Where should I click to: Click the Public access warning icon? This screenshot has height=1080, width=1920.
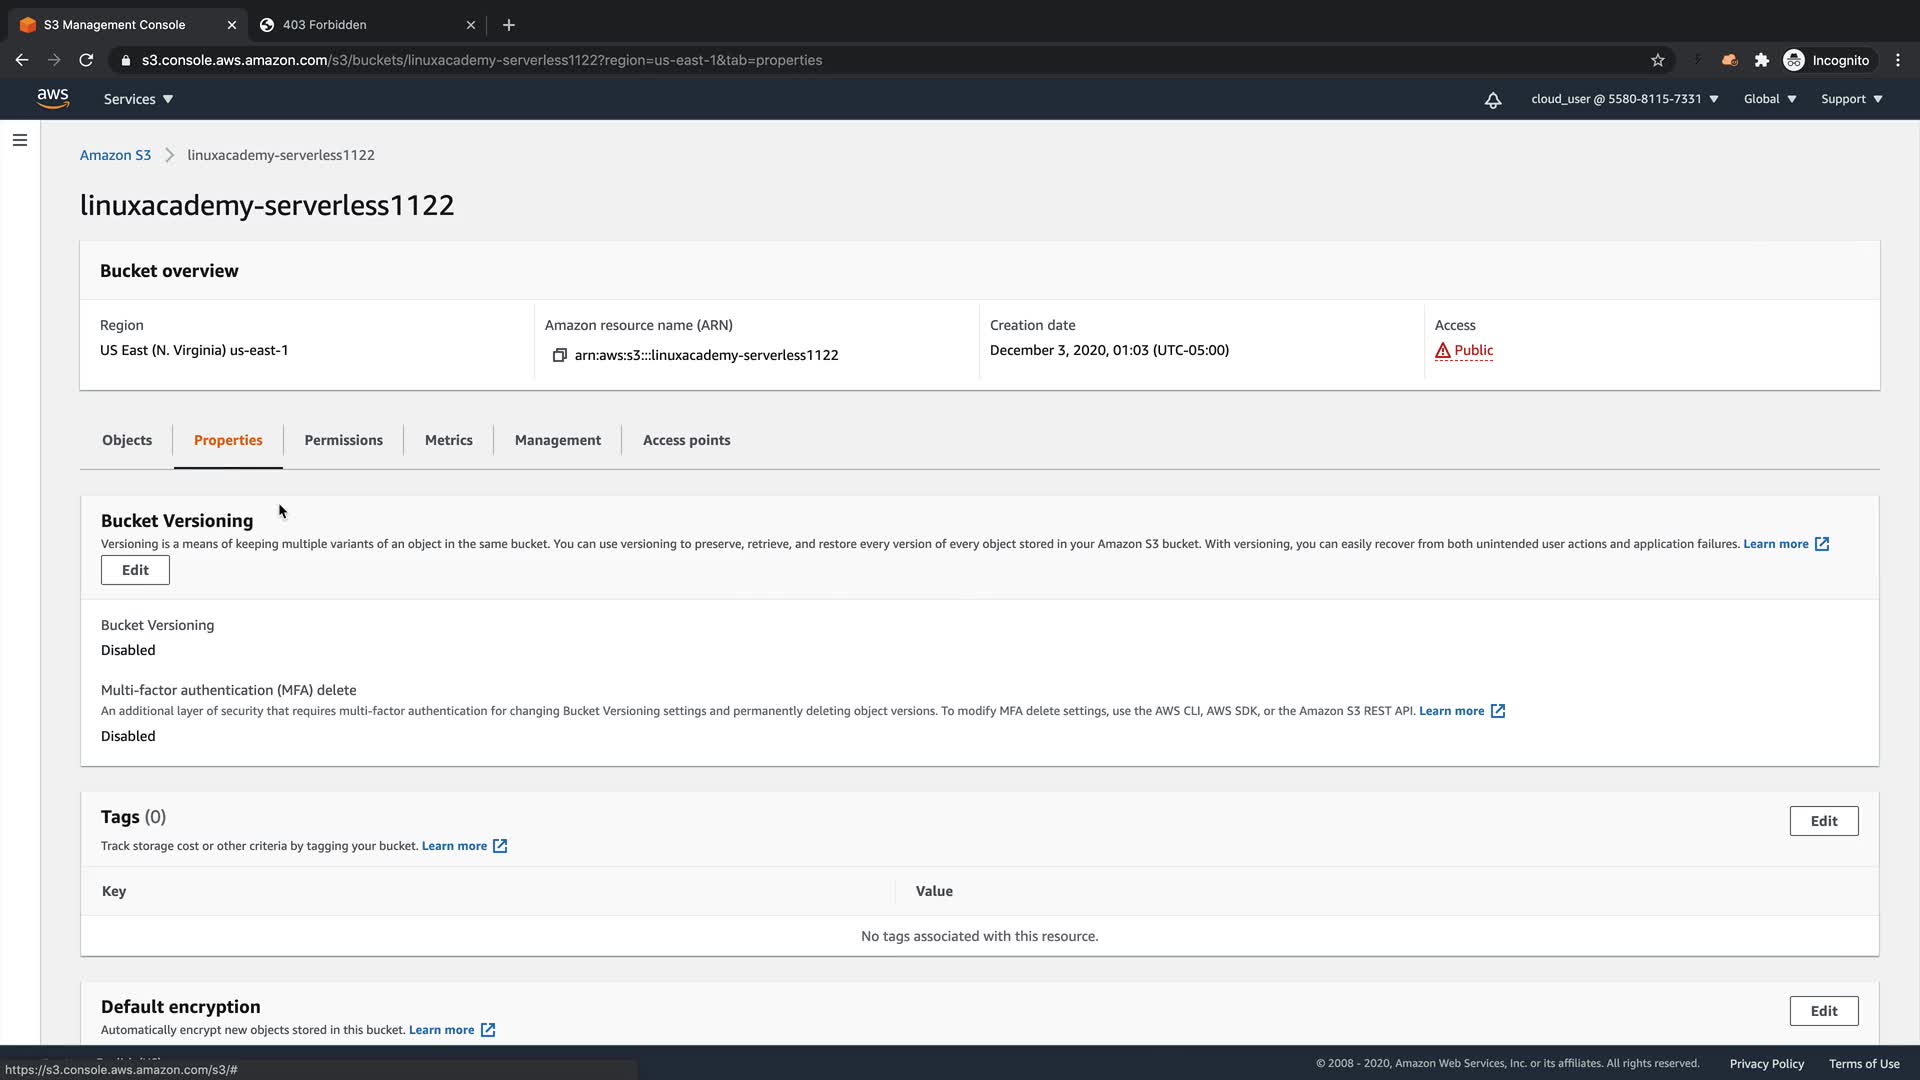[1442, 351]
